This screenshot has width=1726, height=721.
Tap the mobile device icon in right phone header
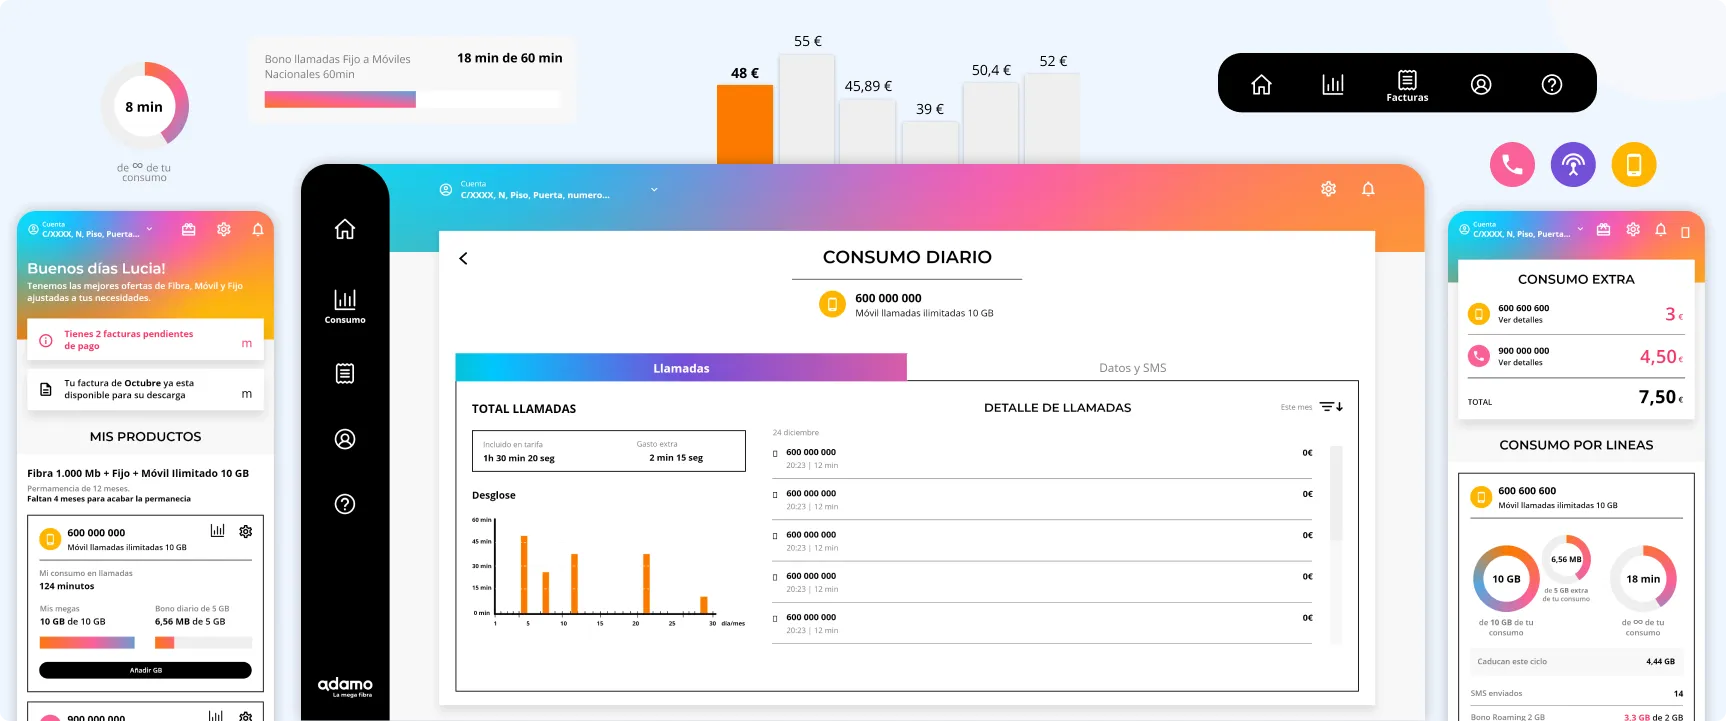tap(1685, 232)
